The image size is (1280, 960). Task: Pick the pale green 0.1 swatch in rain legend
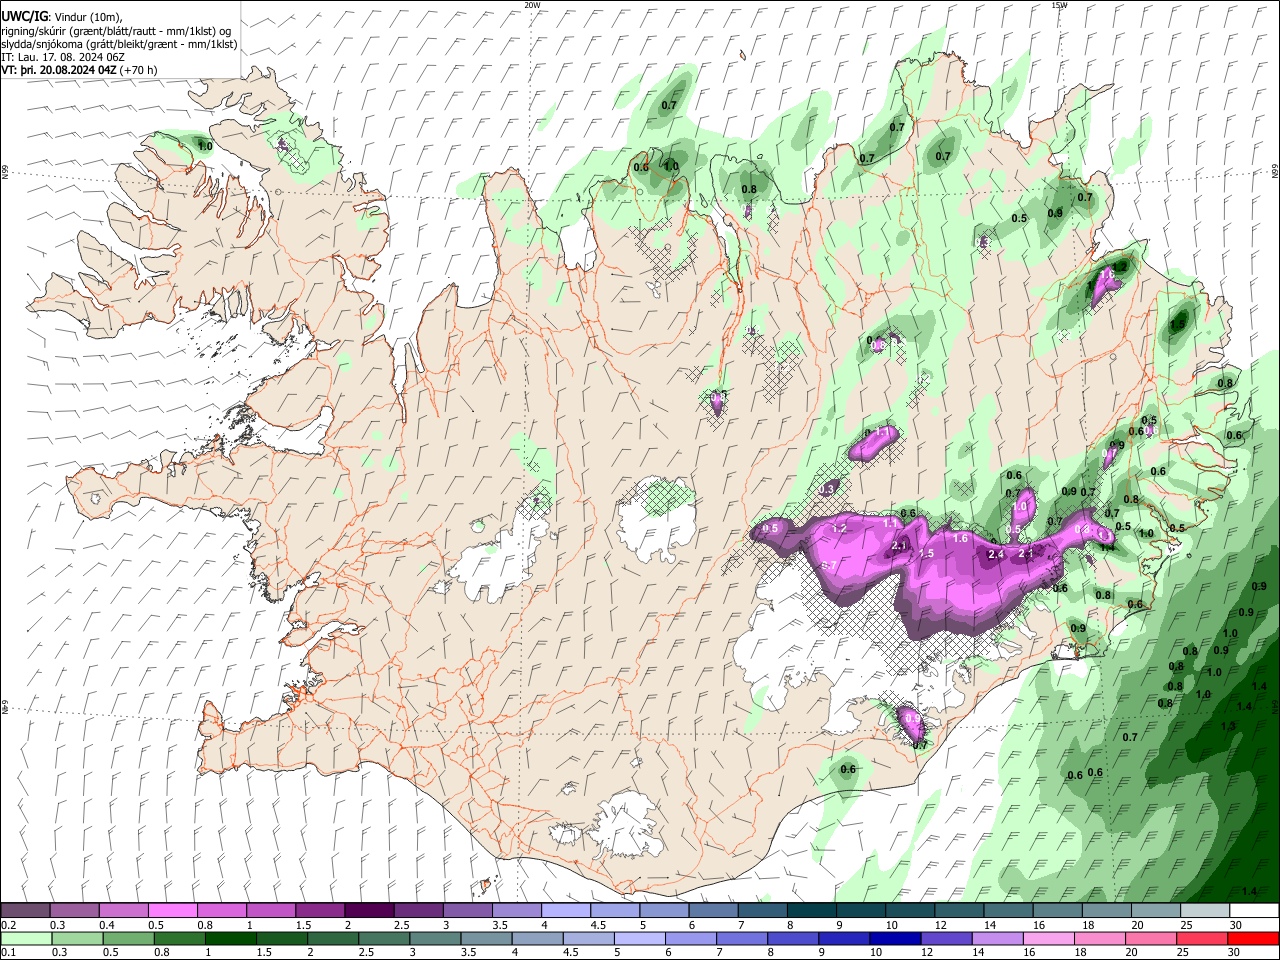[x=26, y=939]
